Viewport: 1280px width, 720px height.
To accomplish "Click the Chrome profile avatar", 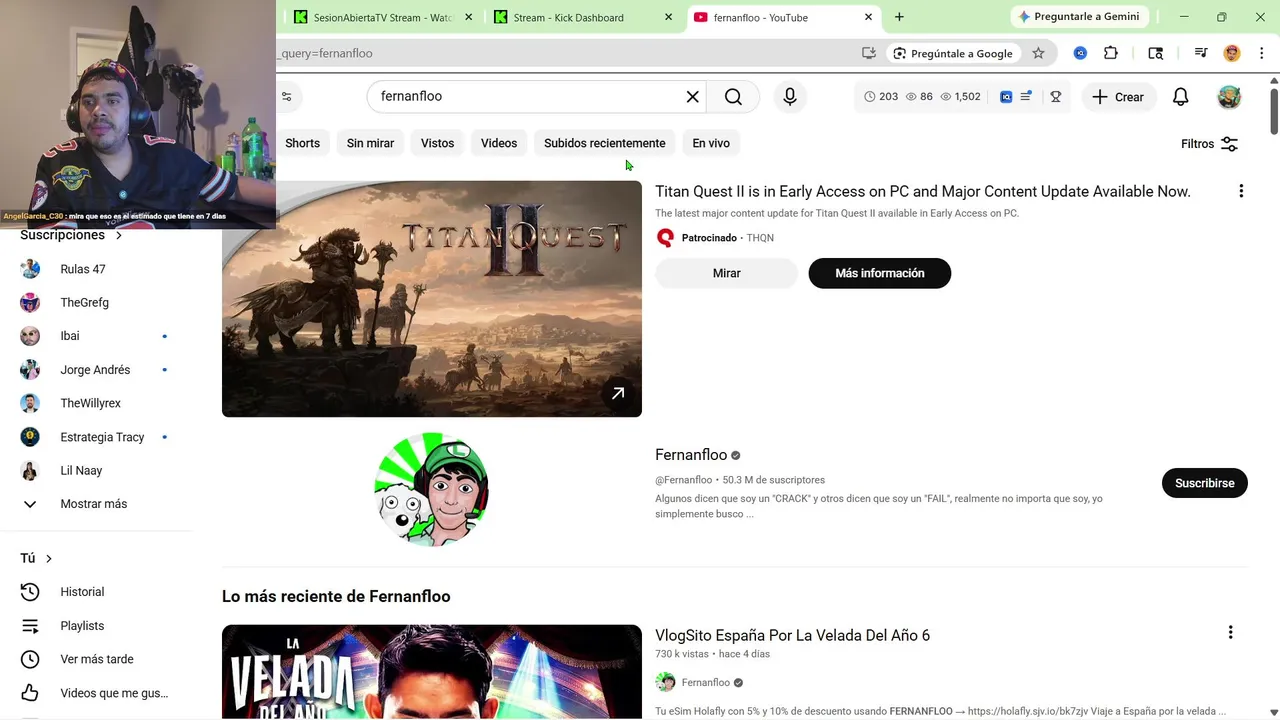I will click(x=1232, y=53).
